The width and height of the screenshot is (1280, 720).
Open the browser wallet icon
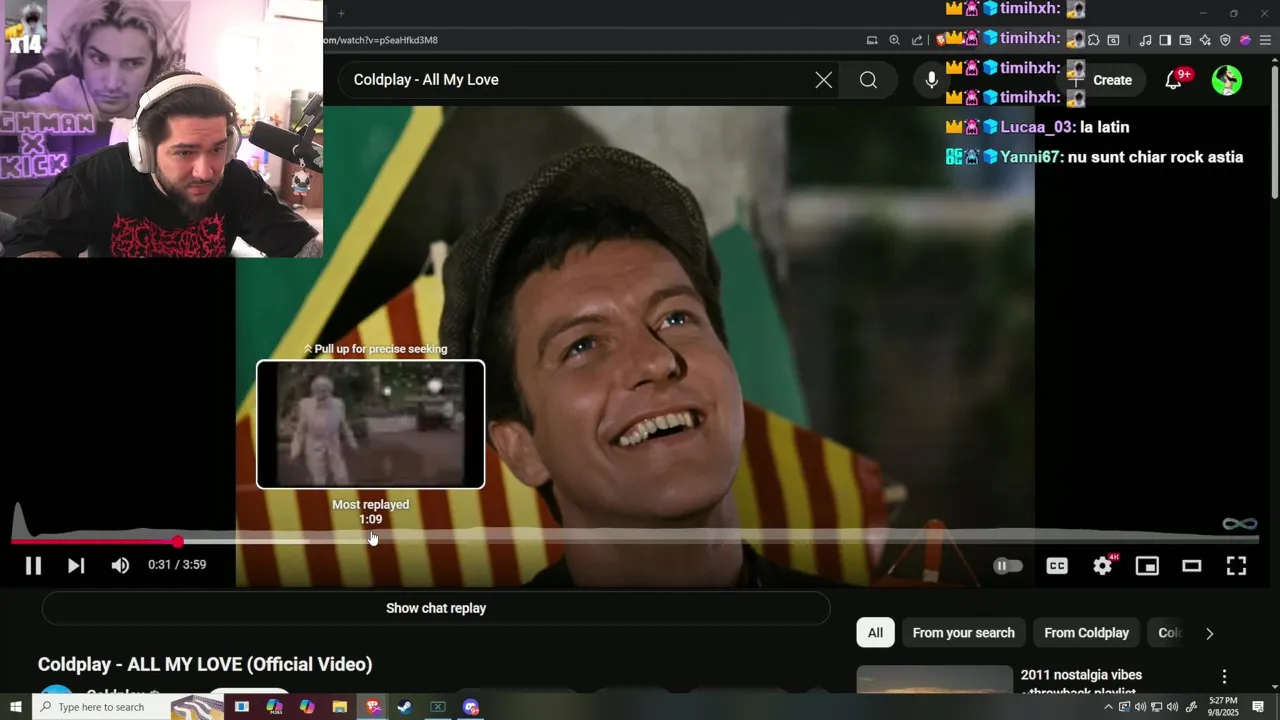tap(1185, 40)
